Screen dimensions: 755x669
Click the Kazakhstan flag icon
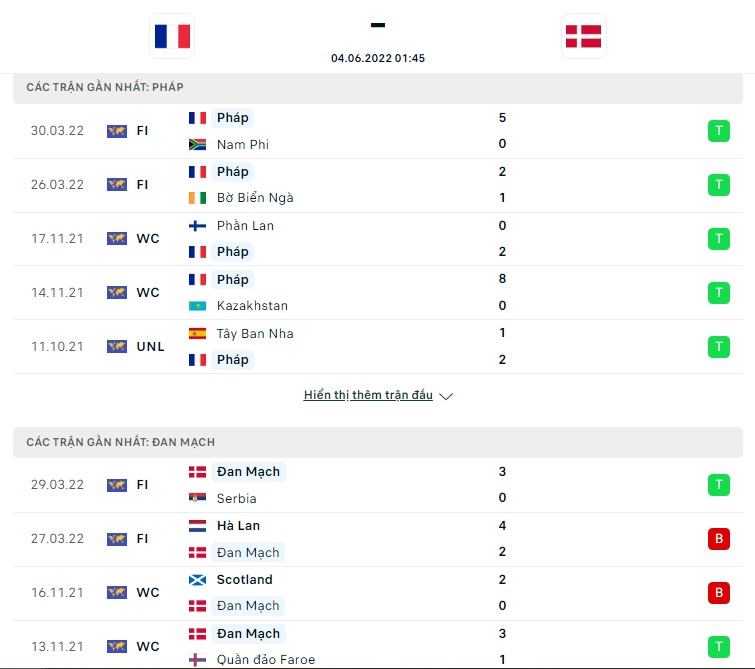coord(197,306)
